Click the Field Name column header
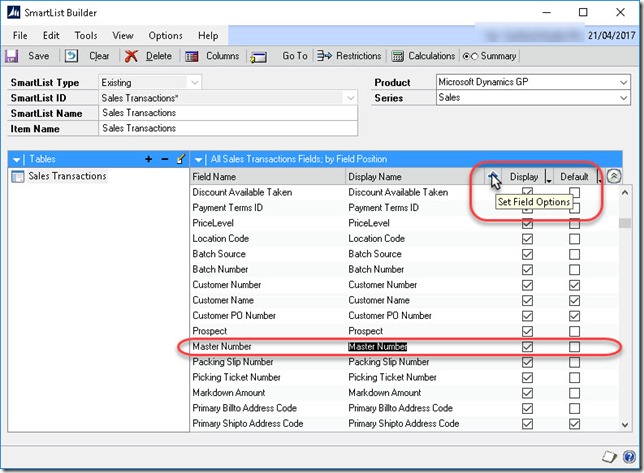Image resolution: width=644 pixels, height=473 pixels. [x=268, y=177]
